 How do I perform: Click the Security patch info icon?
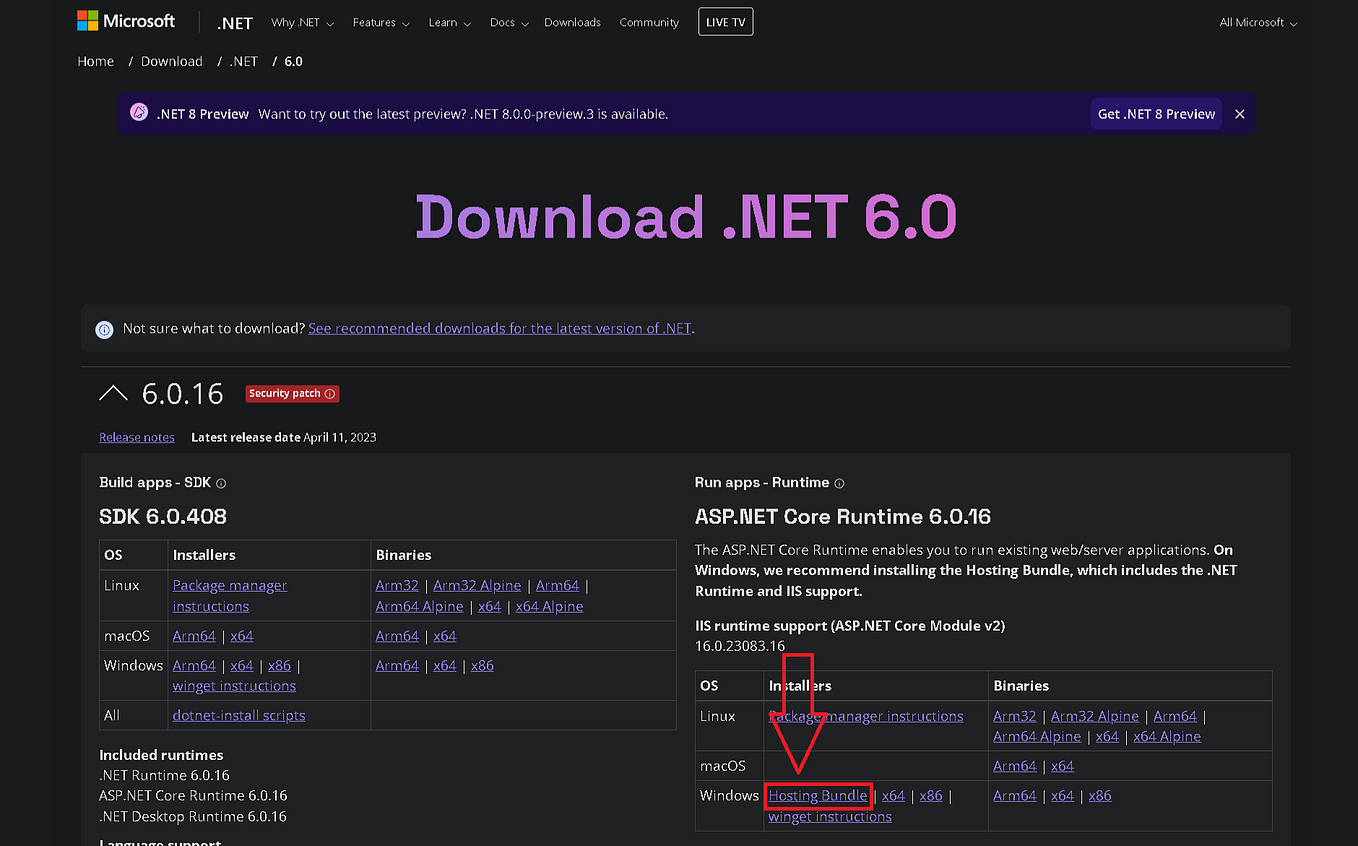(329, 394)
